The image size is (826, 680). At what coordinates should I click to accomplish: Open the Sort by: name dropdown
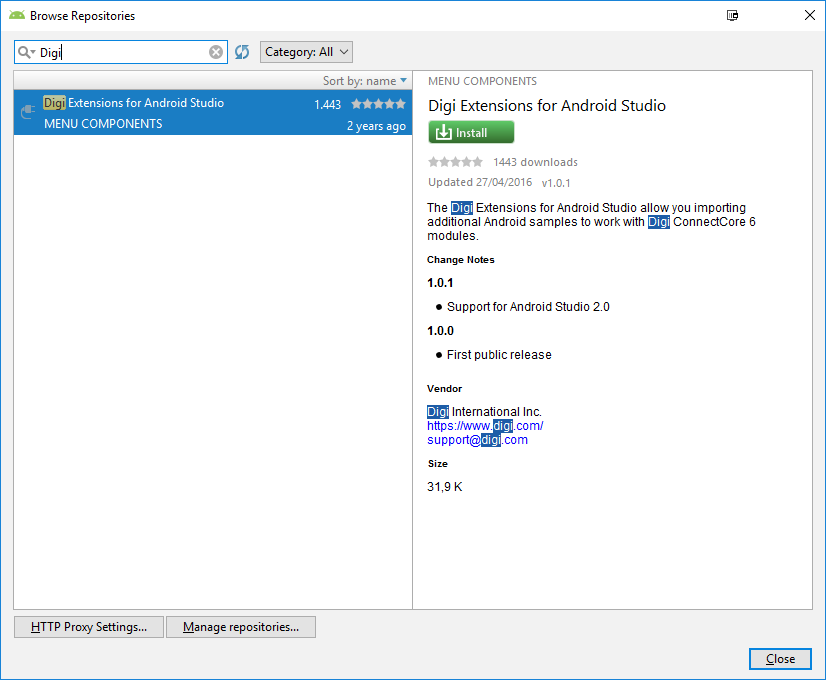[365, 81]
